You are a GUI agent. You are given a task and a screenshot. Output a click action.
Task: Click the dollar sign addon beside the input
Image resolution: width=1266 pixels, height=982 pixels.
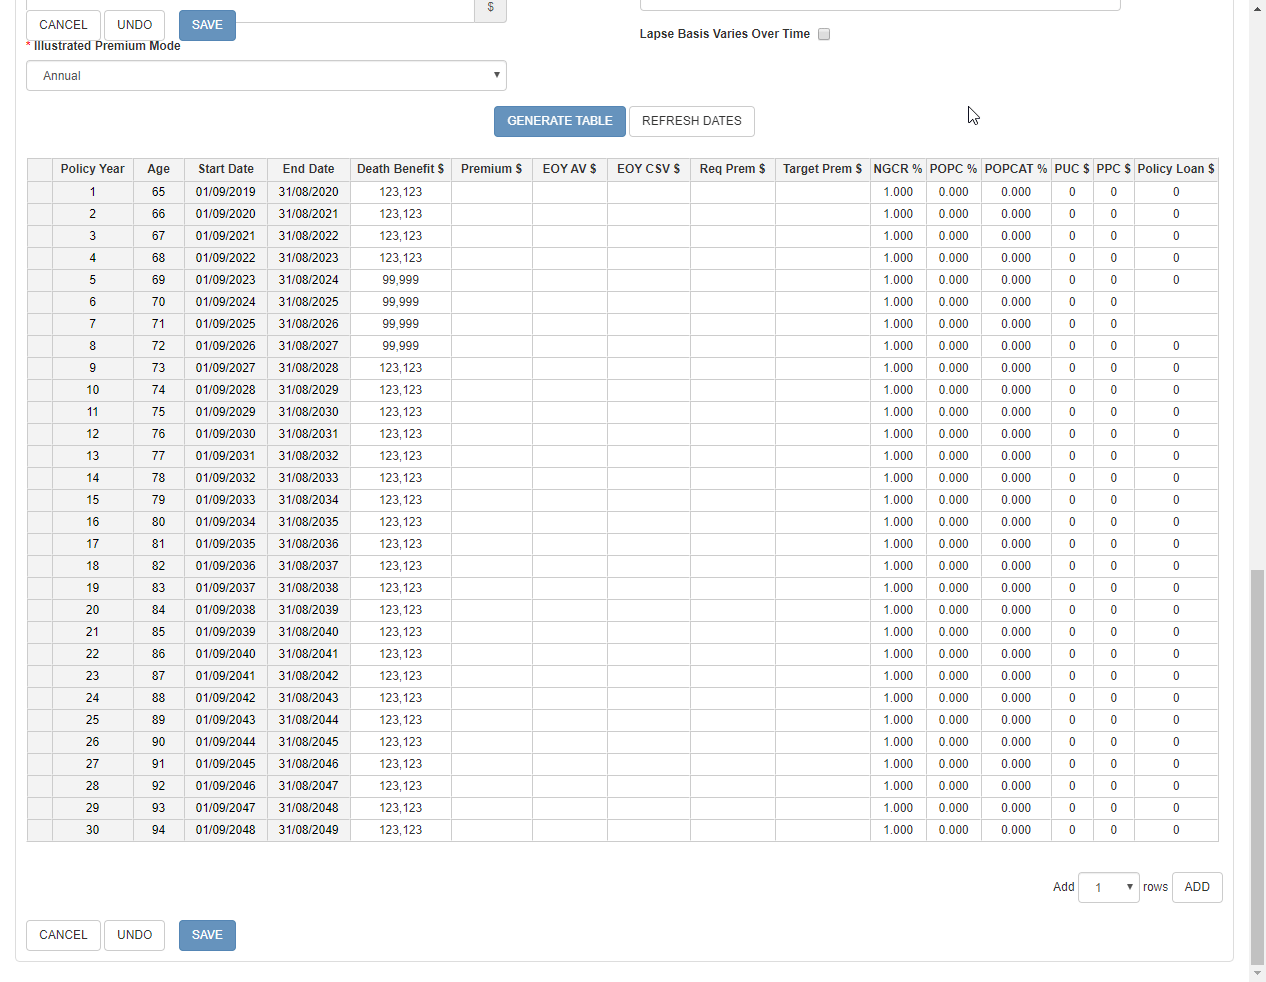490,9
